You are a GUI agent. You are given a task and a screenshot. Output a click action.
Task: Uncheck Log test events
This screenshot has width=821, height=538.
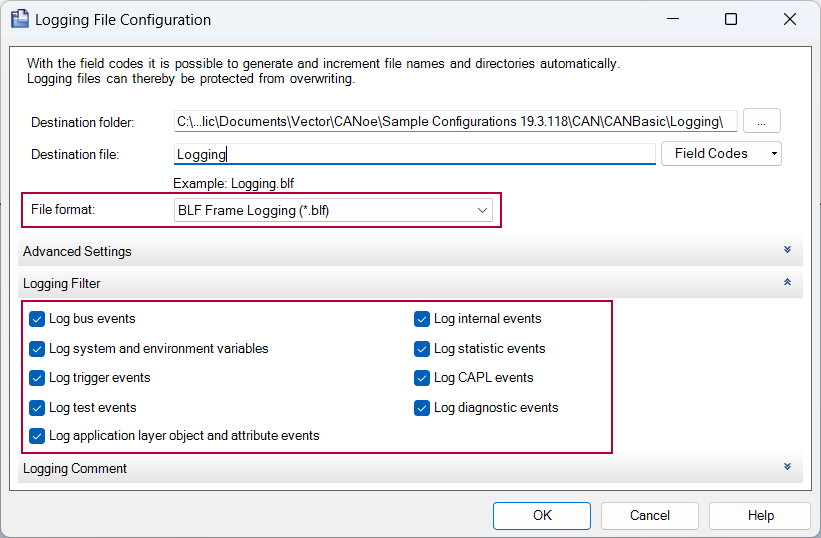point(37,408)
